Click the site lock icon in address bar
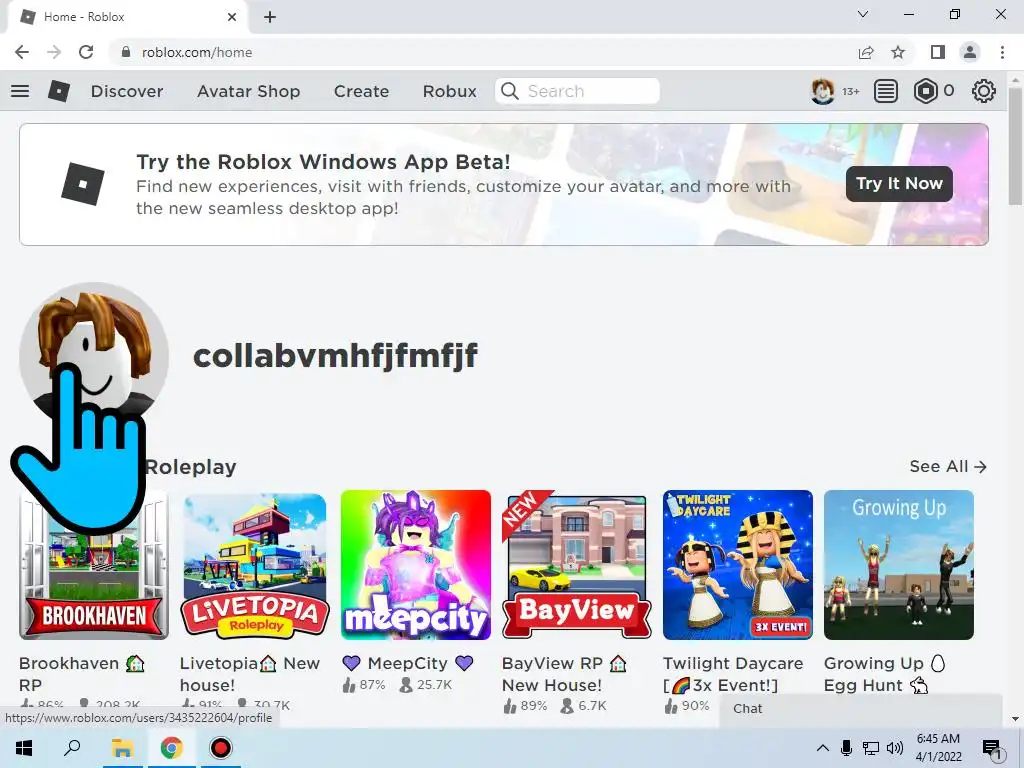Screen dimensions: 1024x768 pos(125,52)
